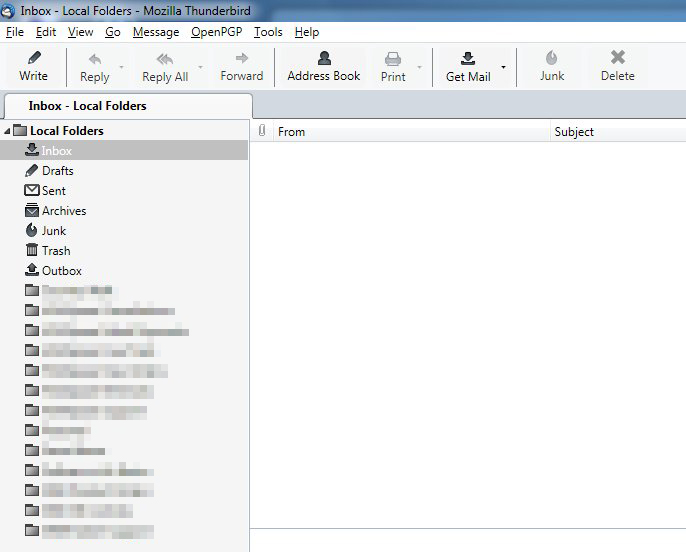Click the Delete toolbar button
Viewport: 686px width, 552px height.
click(617, 66)
